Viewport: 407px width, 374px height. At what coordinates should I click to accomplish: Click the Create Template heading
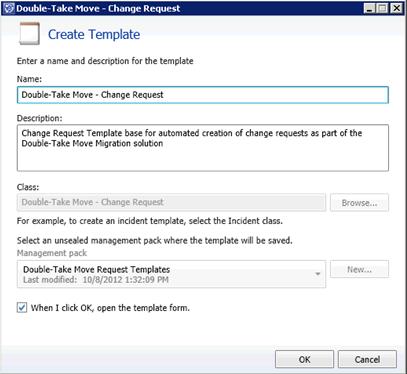click(x=94, y=34)
